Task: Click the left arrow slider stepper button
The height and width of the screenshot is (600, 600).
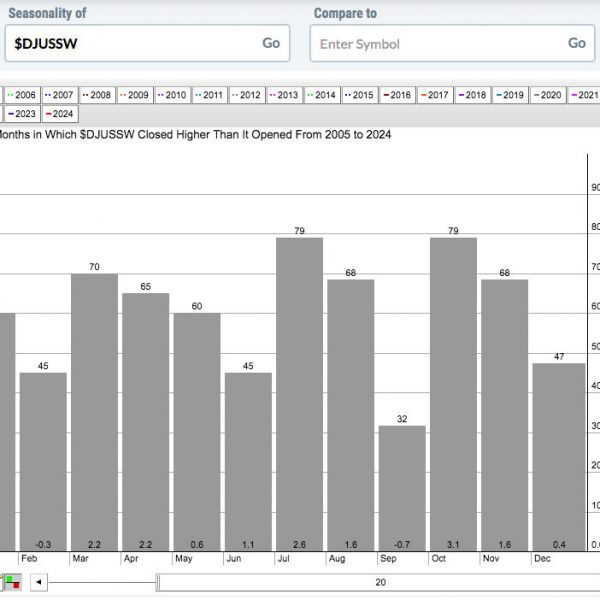Action: pos(39,582)
